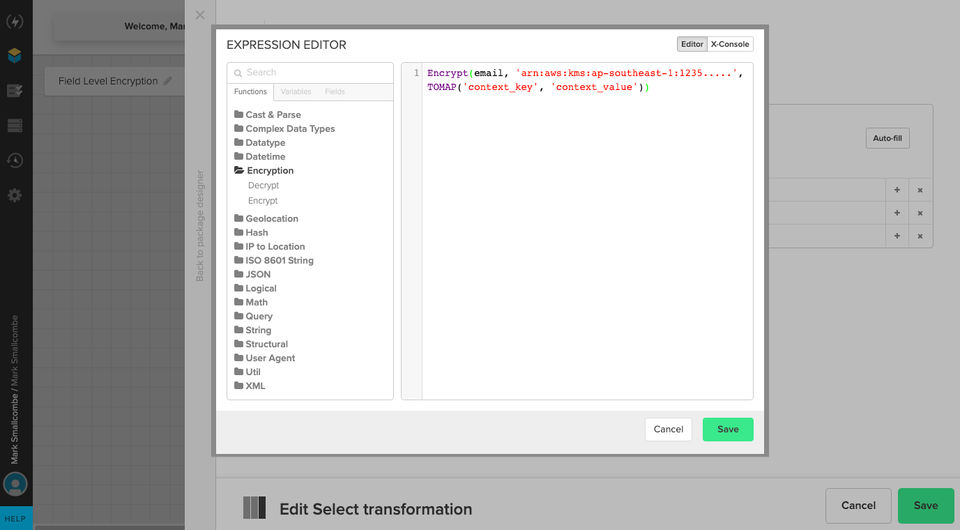960x530 pixels.
Task: Open the clusters server sidebar icon
Action: [15, 126]
